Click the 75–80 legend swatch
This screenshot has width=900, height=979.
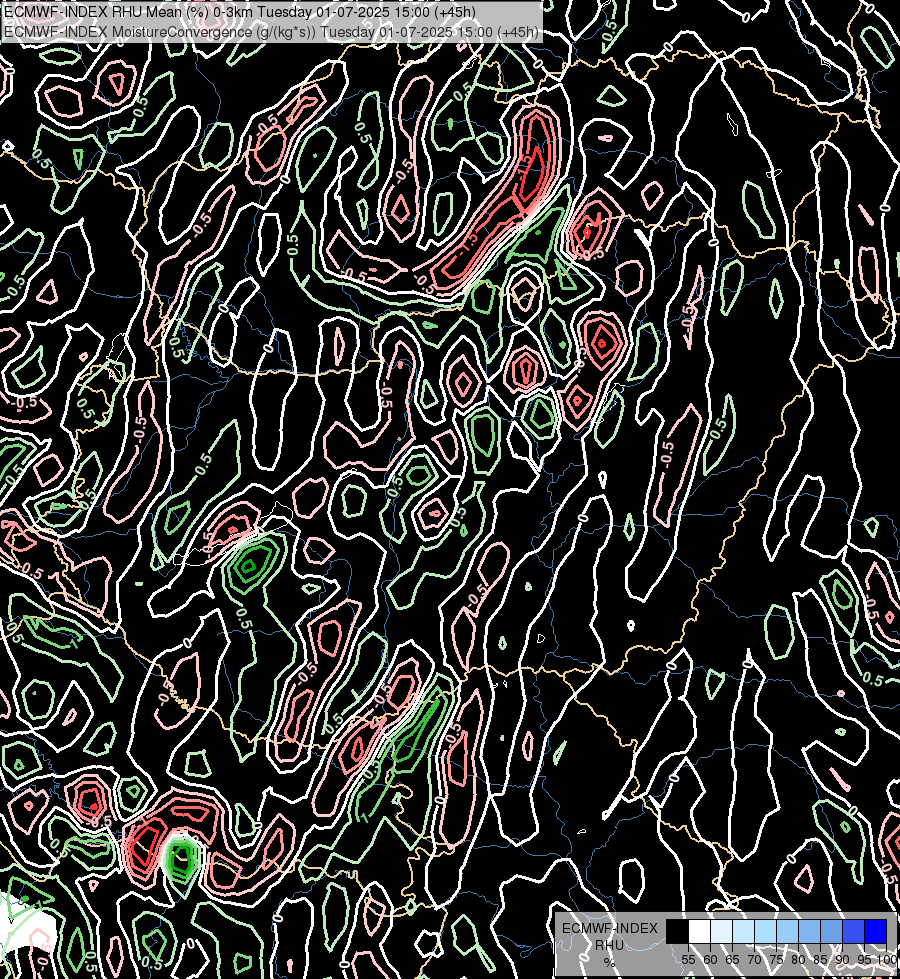[787, 931]
